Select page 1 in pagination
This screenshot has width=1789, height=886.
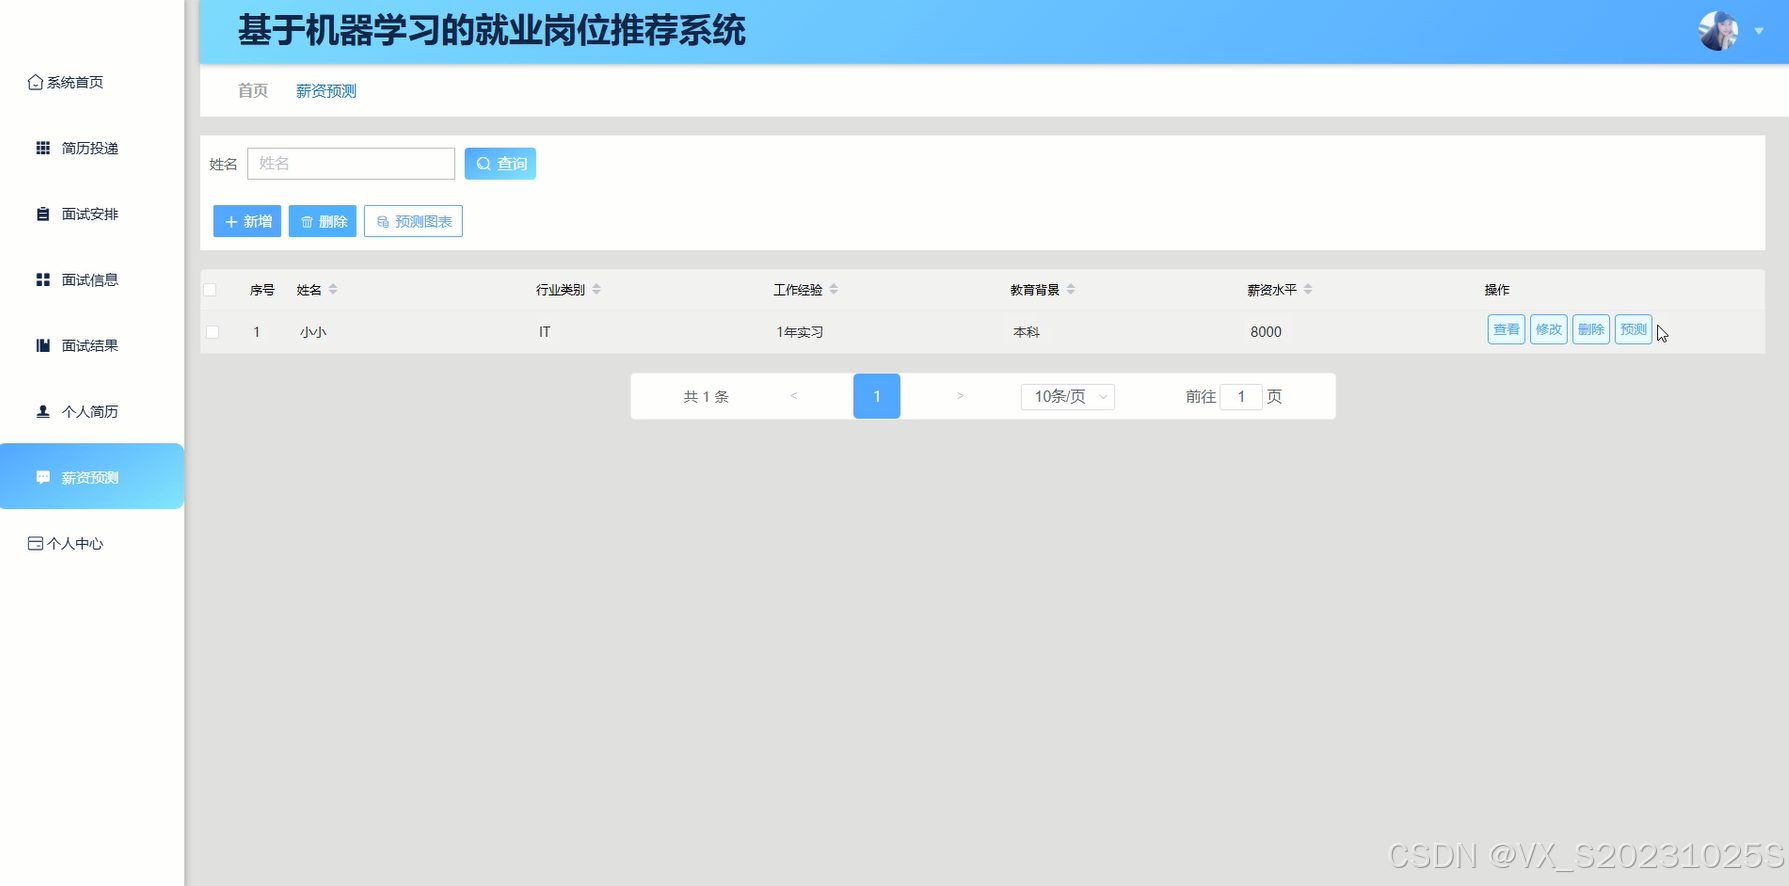tap(877, 396)
